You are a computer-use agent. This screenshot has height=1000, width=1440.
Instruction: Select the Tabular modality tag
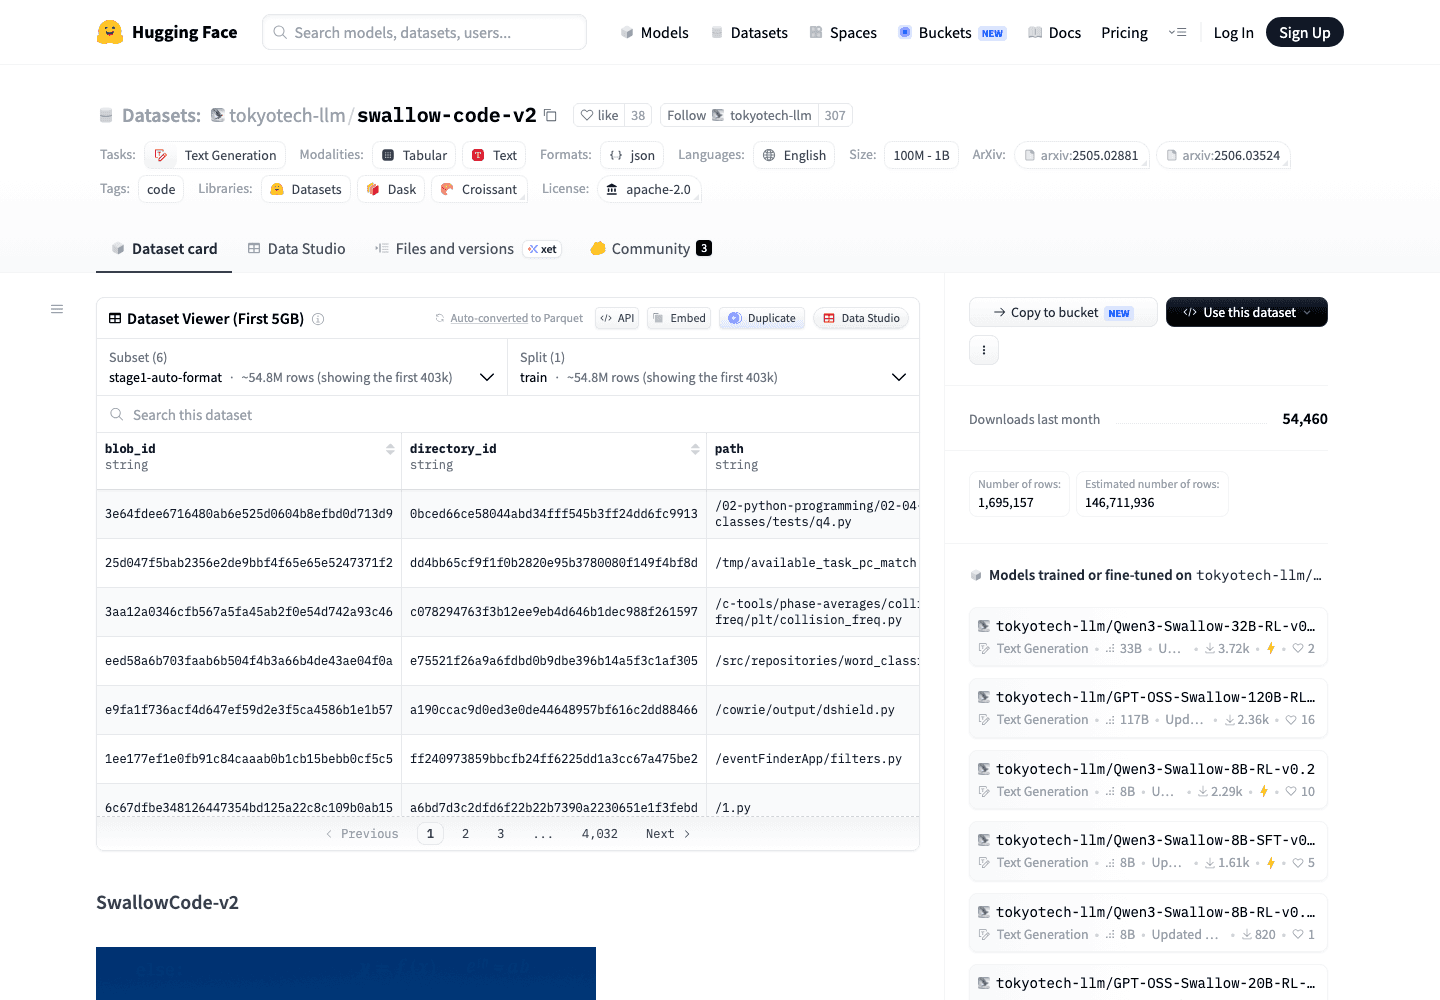click(415, 155)
